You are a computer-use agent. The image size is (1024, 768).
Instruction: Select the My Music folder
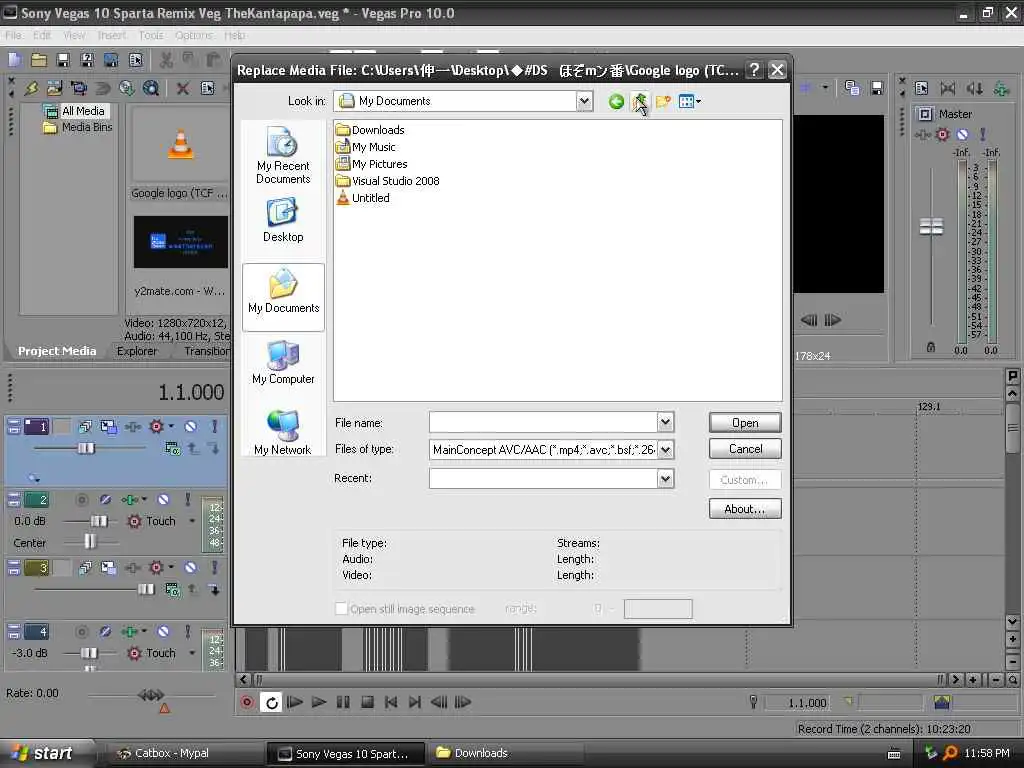(x=365, y=147)
